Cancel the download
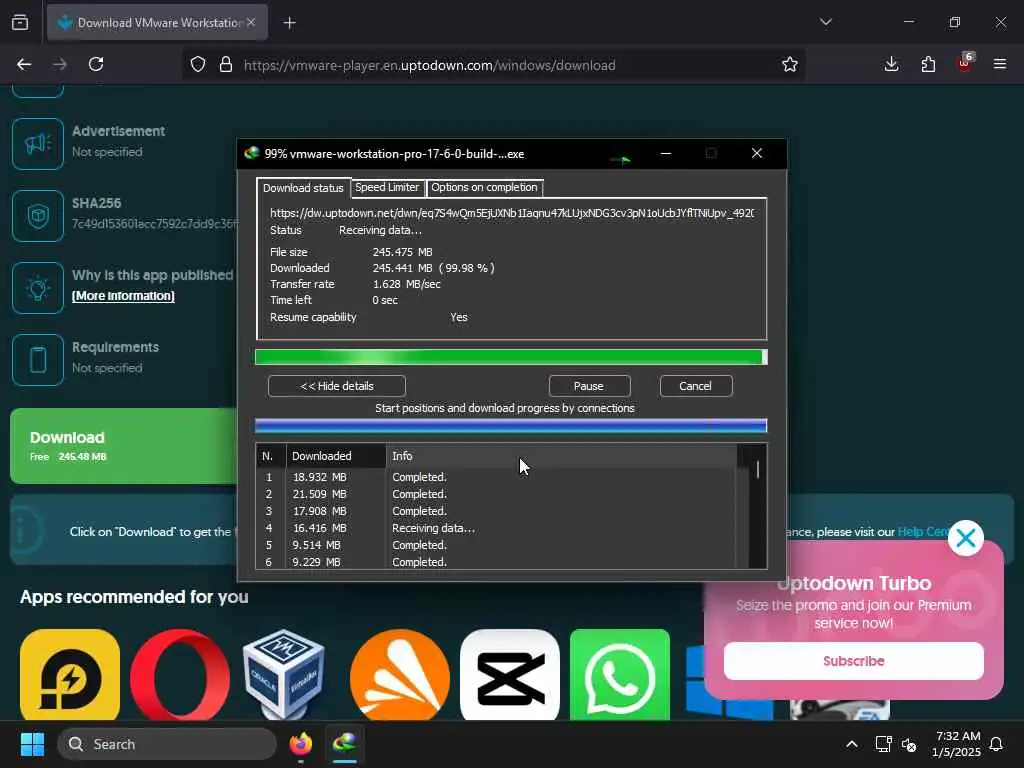The height and width of the screenshot is (768, 1024). click(696, 386)
